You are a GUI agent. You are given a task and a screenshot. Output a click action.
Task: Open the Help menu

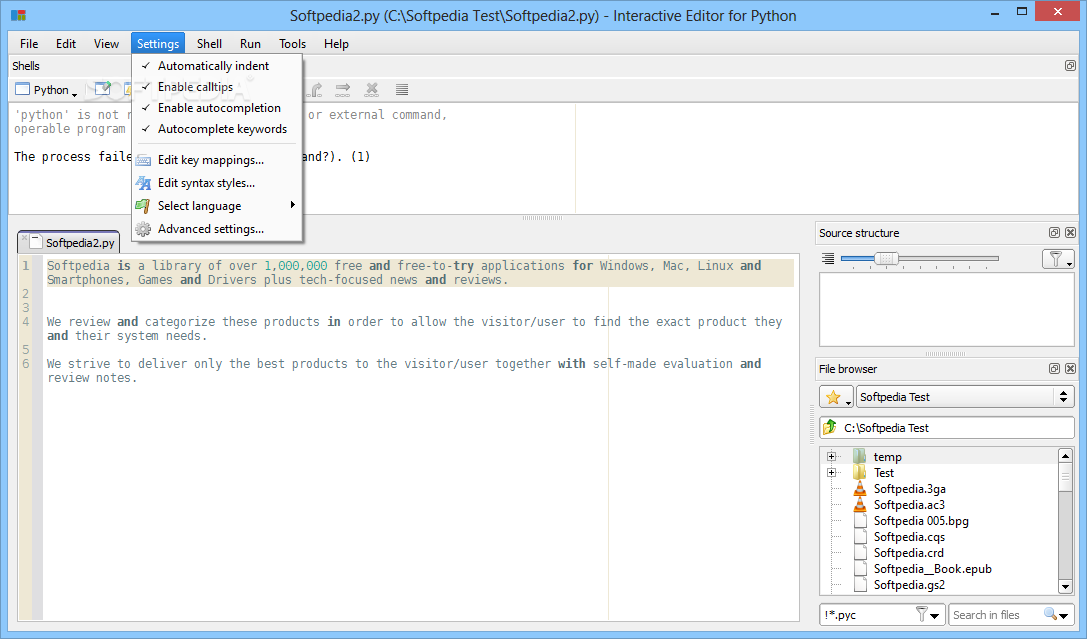(x=336, y=44)
